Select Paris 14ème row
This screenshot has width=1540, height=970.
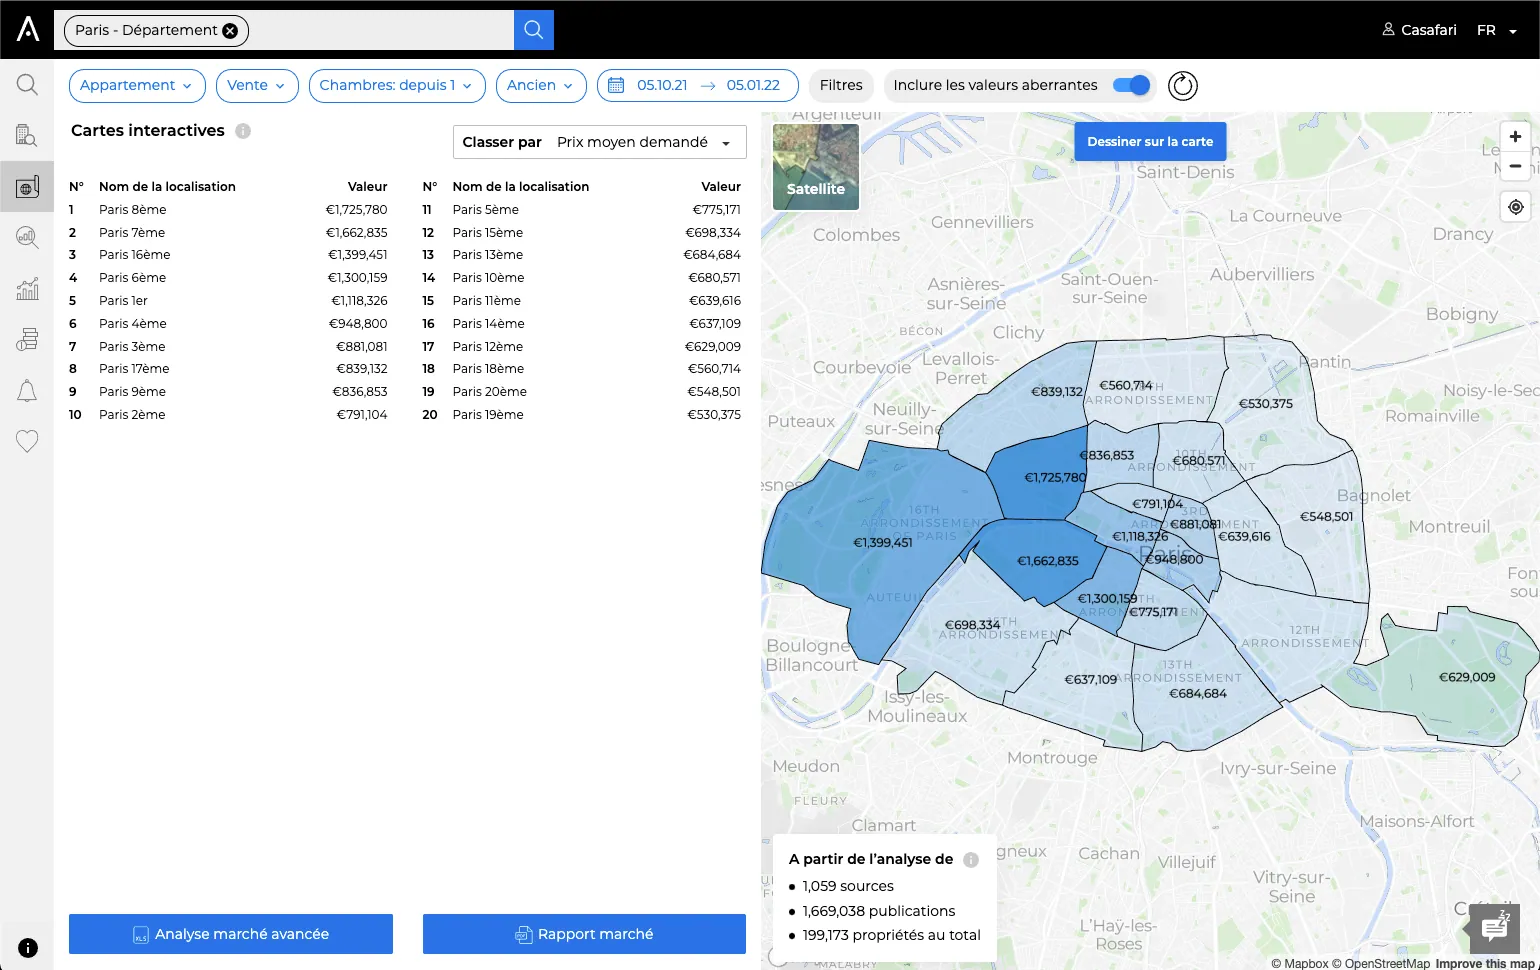(x=582, y=324)
